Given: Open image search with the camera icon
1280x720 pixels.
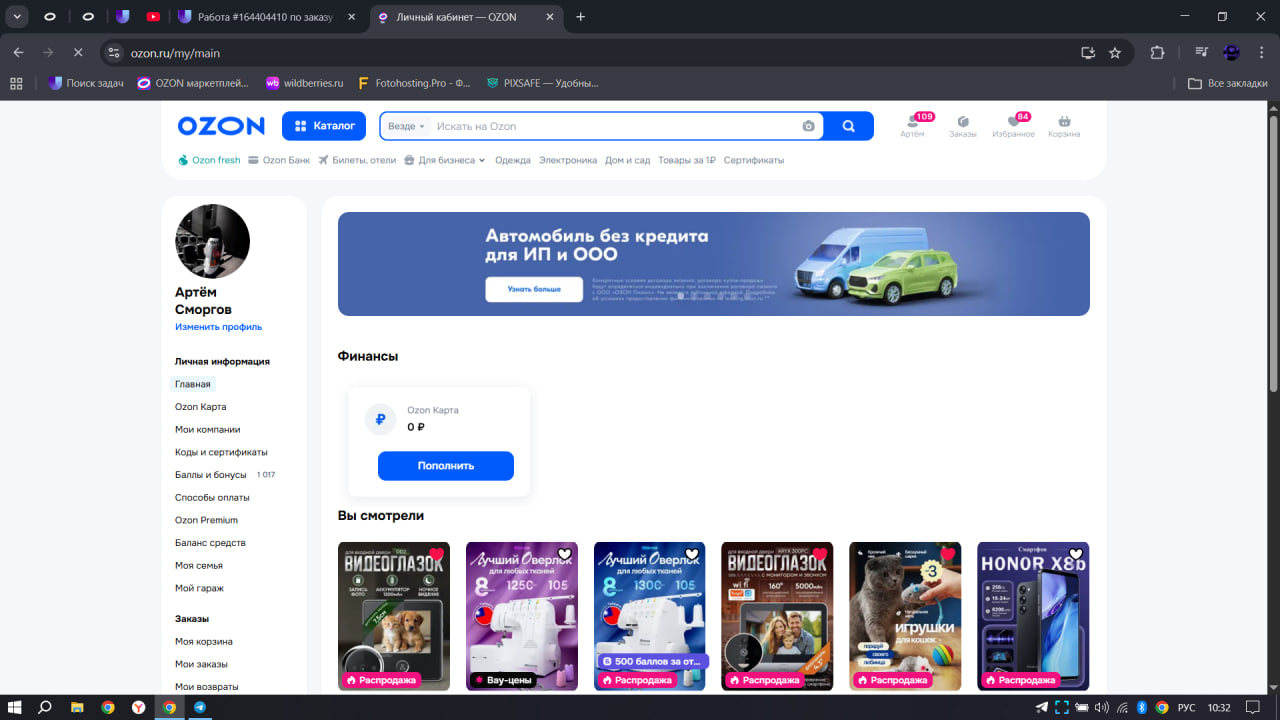Looking at the screenshot, I should pyautogui.click(x=808, y=126).
